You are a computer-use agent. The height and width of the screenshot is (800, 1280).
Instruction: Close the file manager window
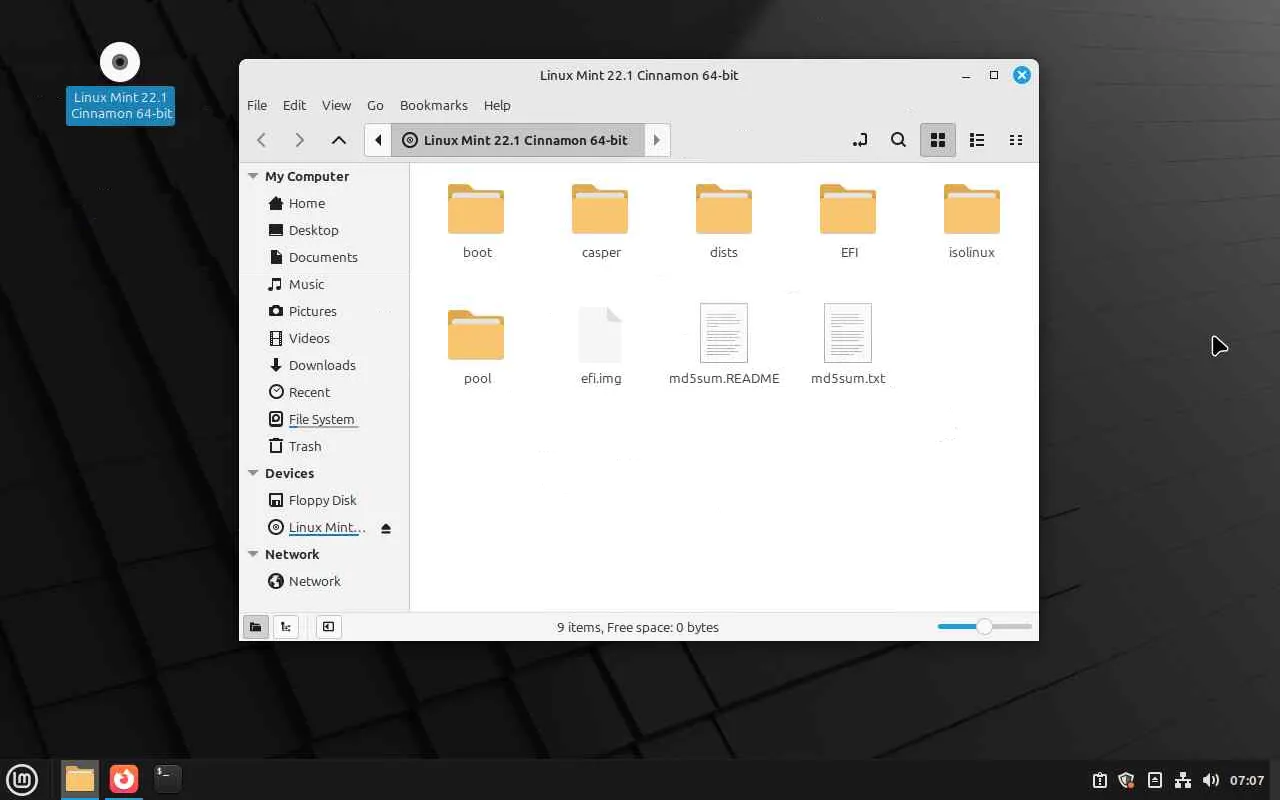1022,75
